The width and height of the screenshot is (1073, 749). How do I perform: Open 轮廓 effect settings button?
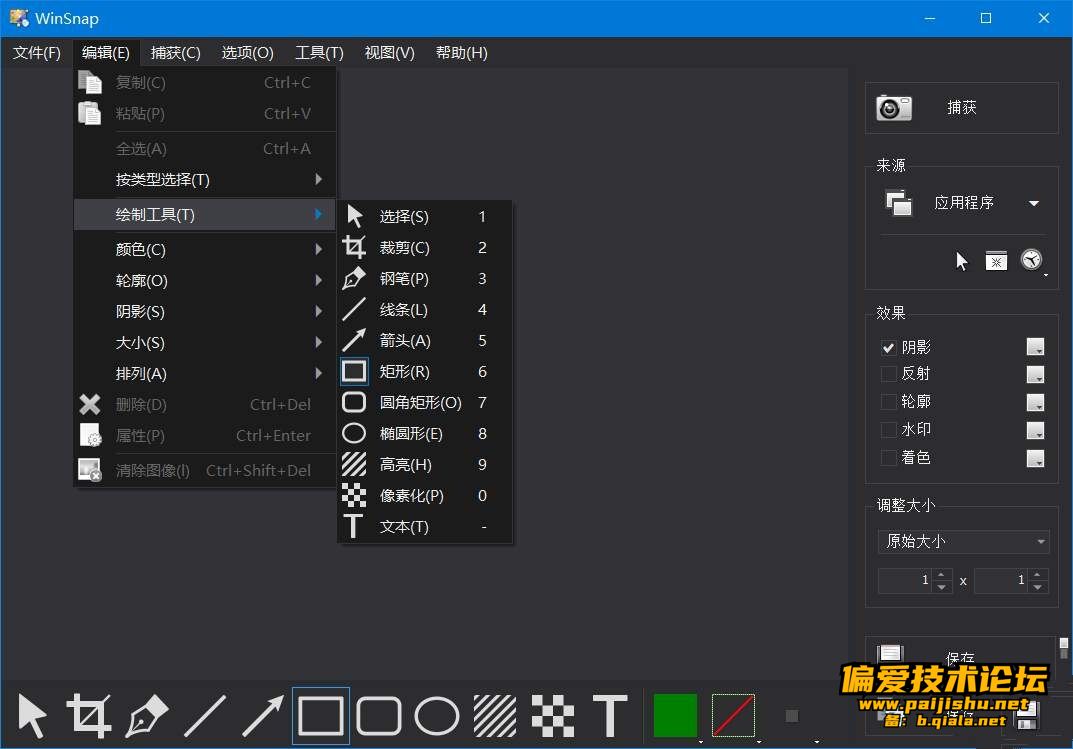(1035, 402)
